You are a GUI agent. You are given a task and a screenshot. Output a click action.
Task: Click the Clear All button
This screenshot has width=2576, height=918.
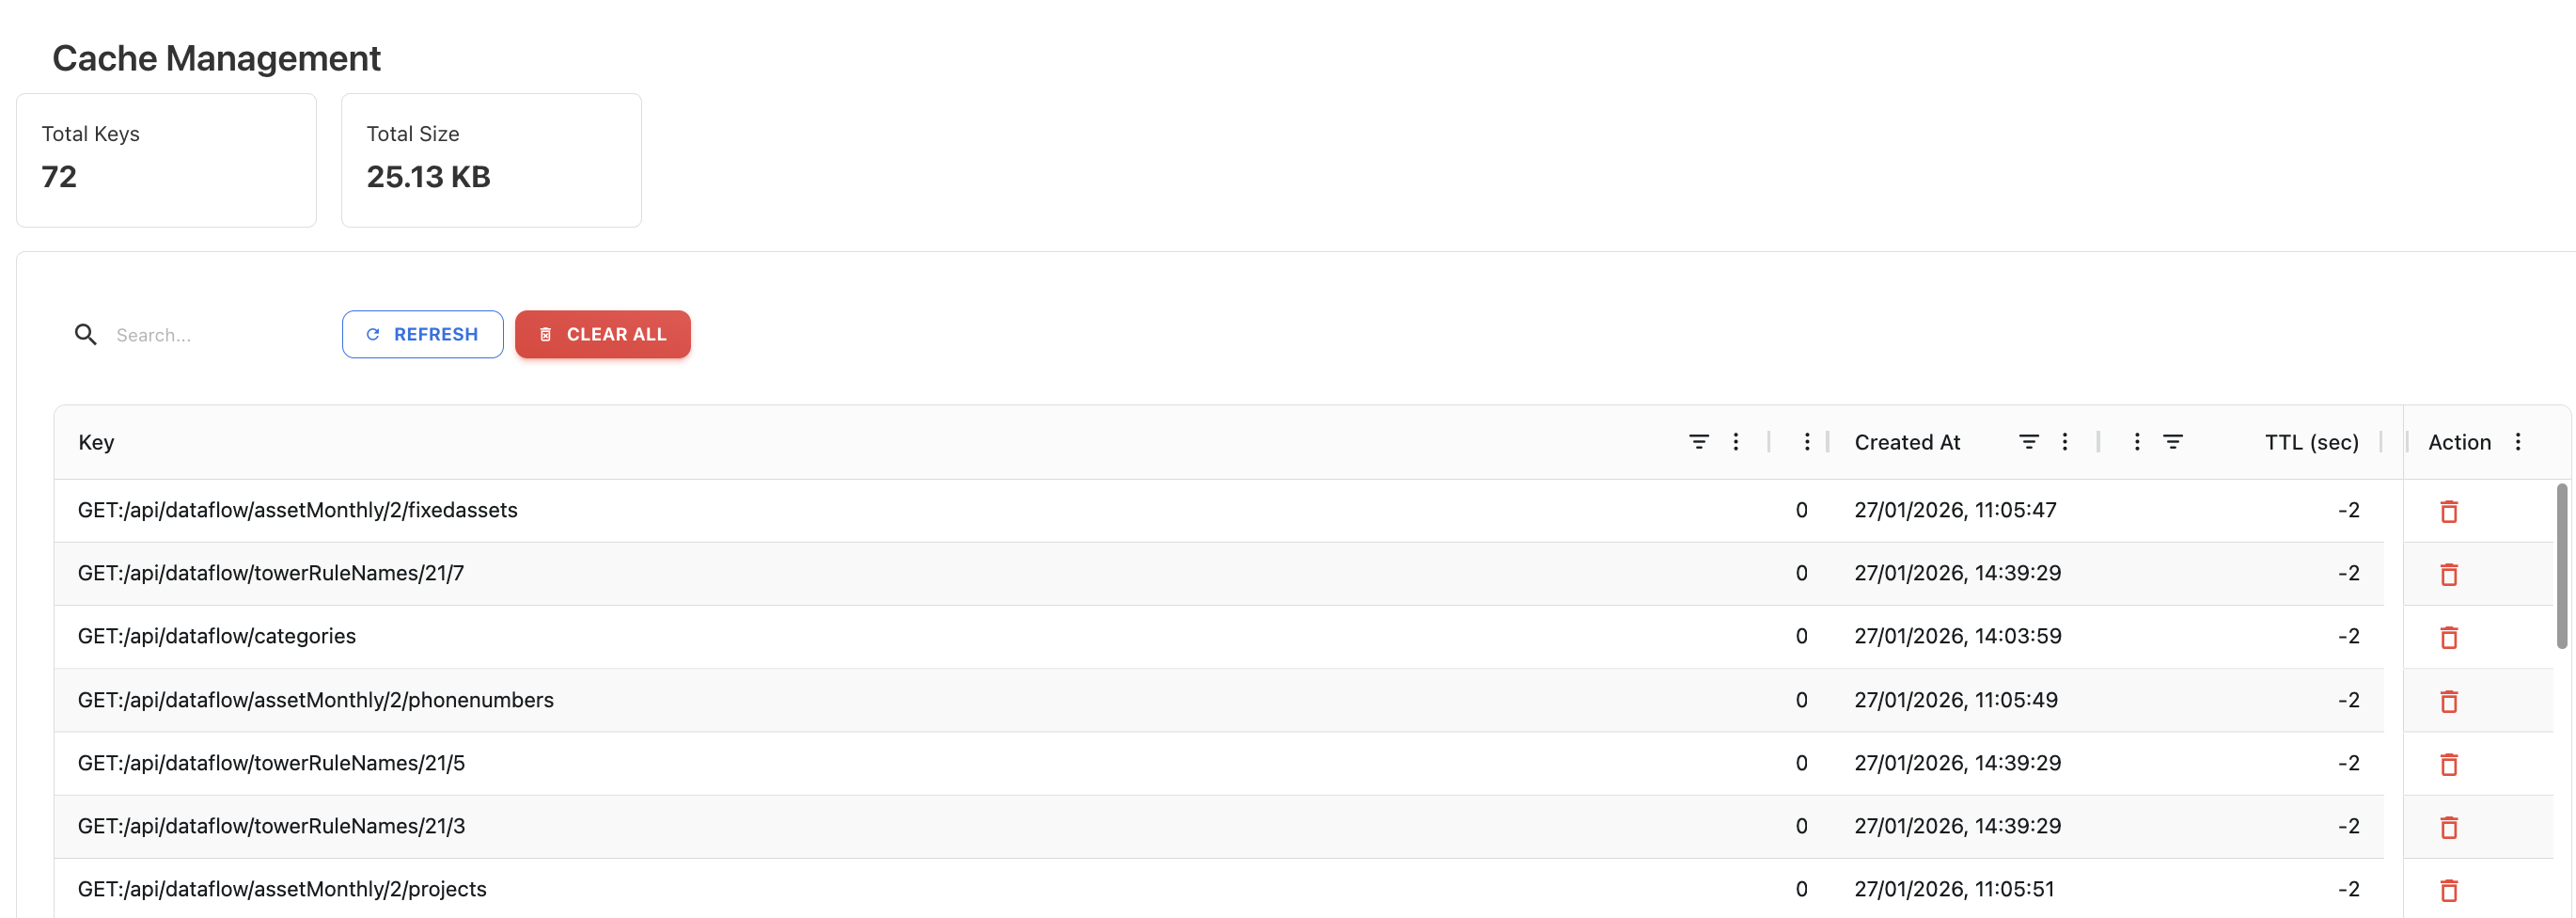[602, 334]
